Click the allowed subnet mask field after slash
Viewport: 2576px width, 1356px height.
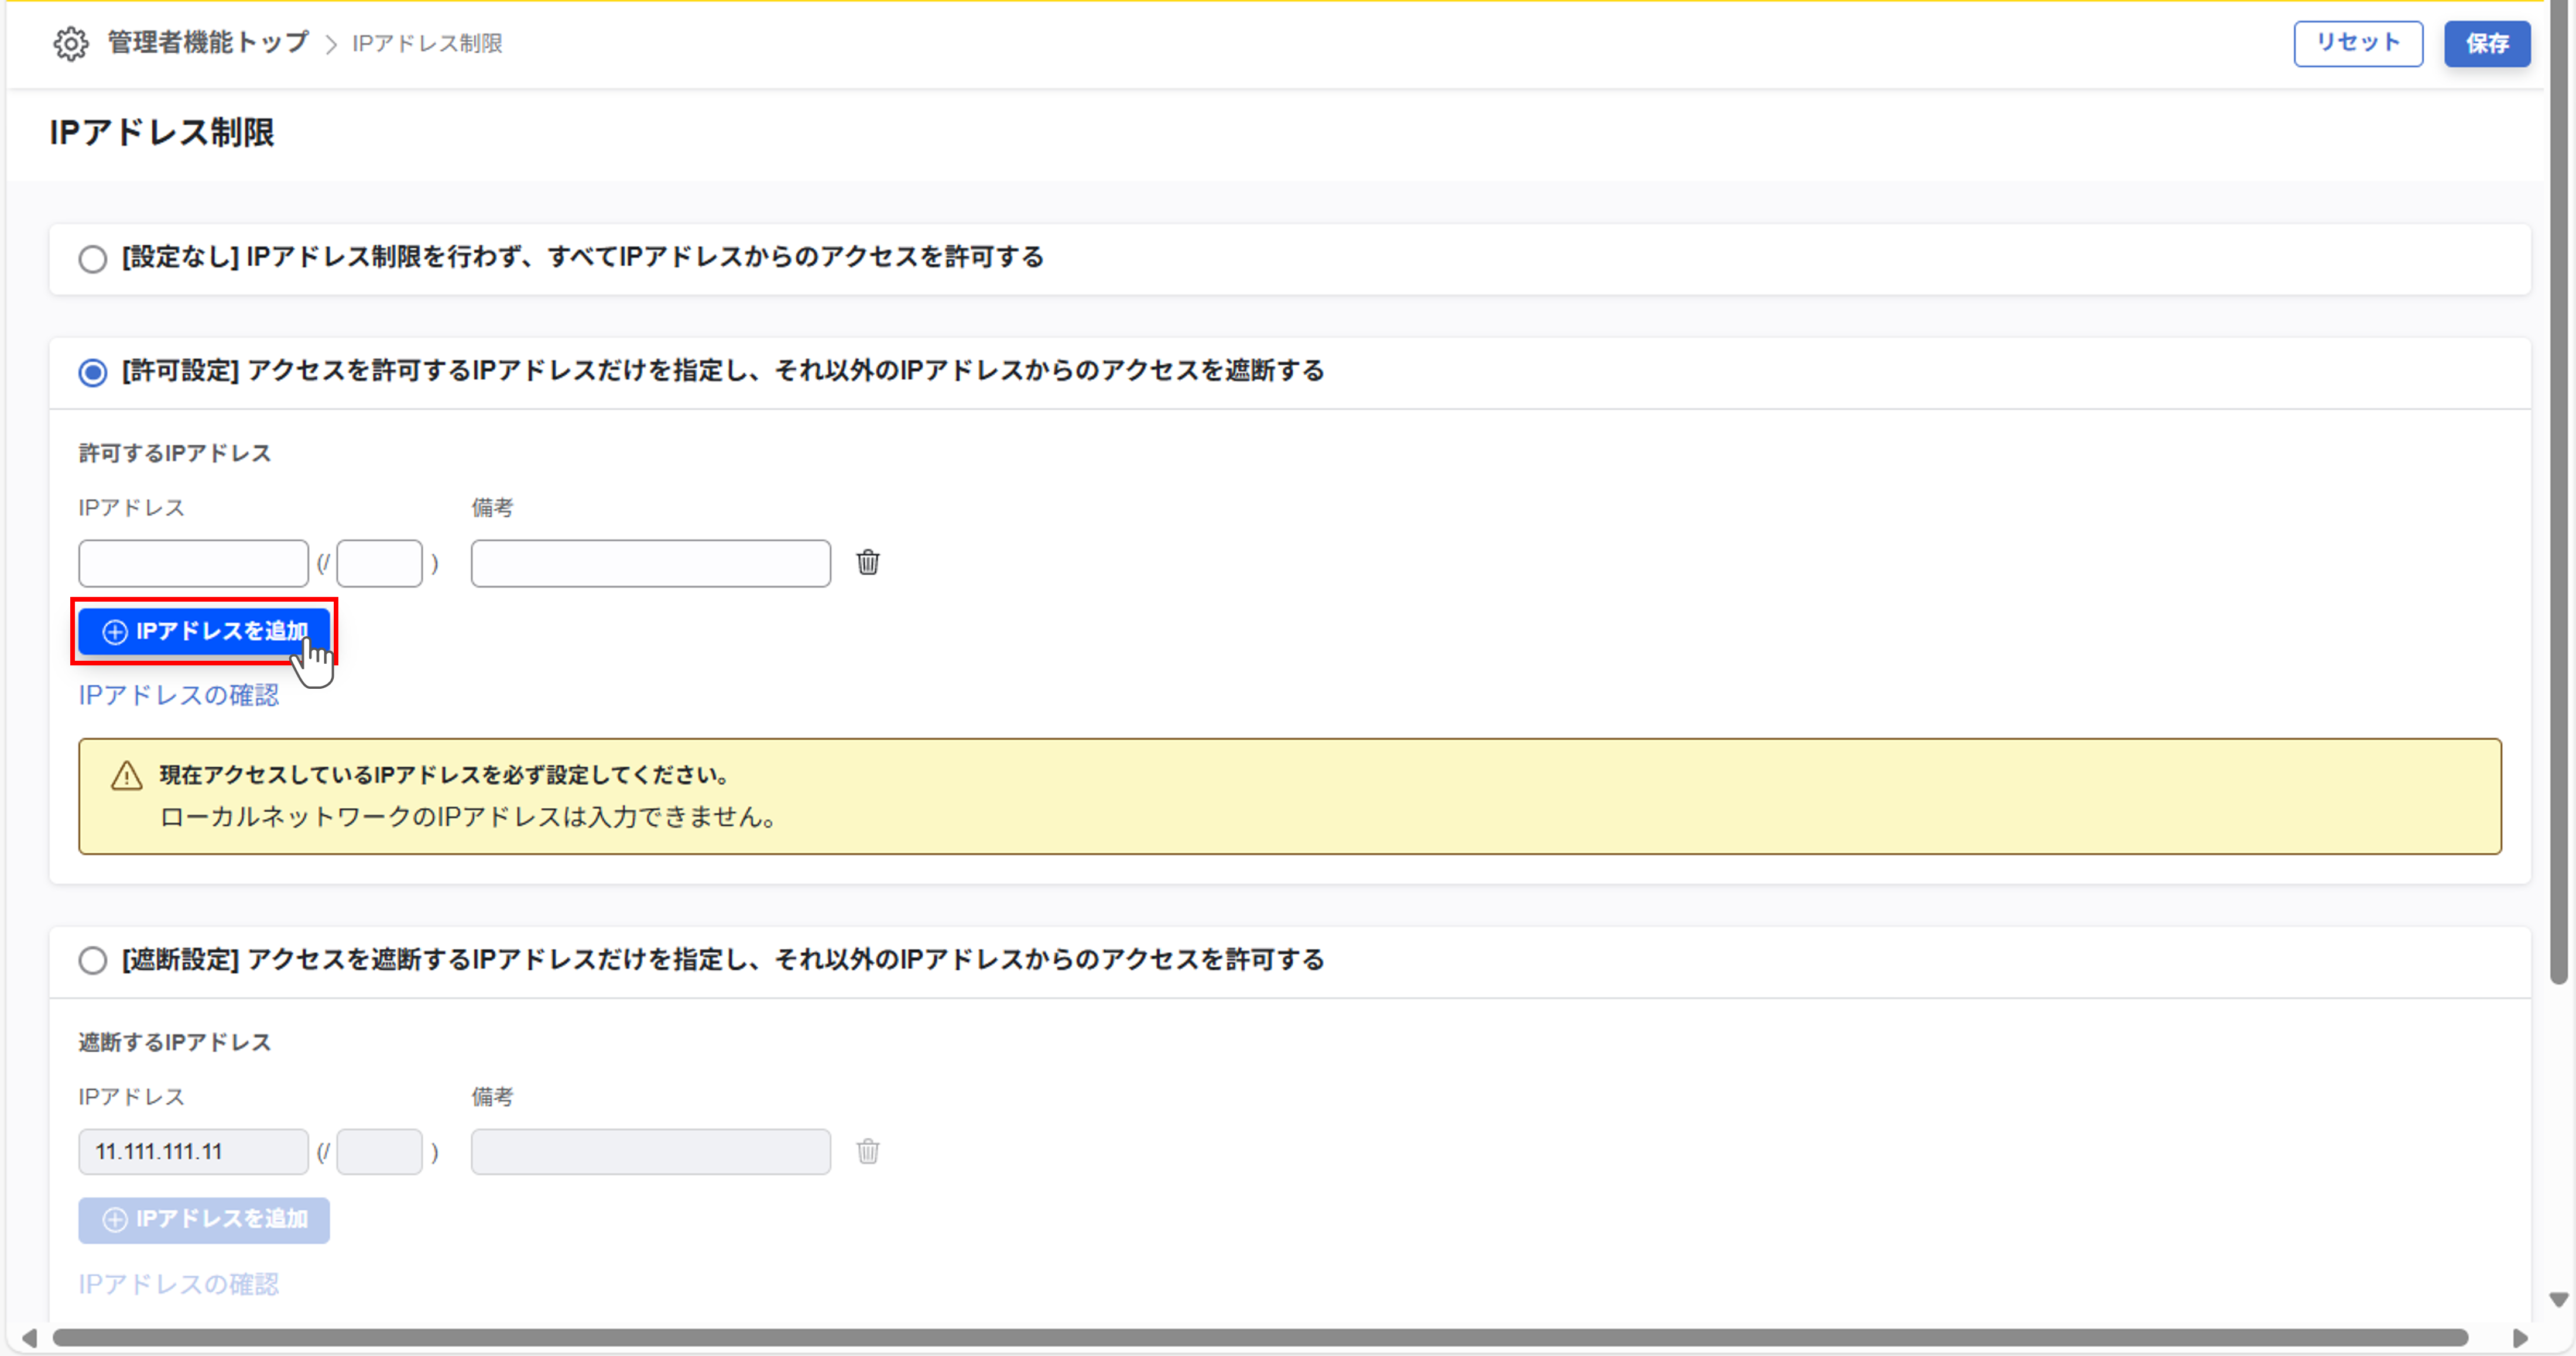(379, 563)
